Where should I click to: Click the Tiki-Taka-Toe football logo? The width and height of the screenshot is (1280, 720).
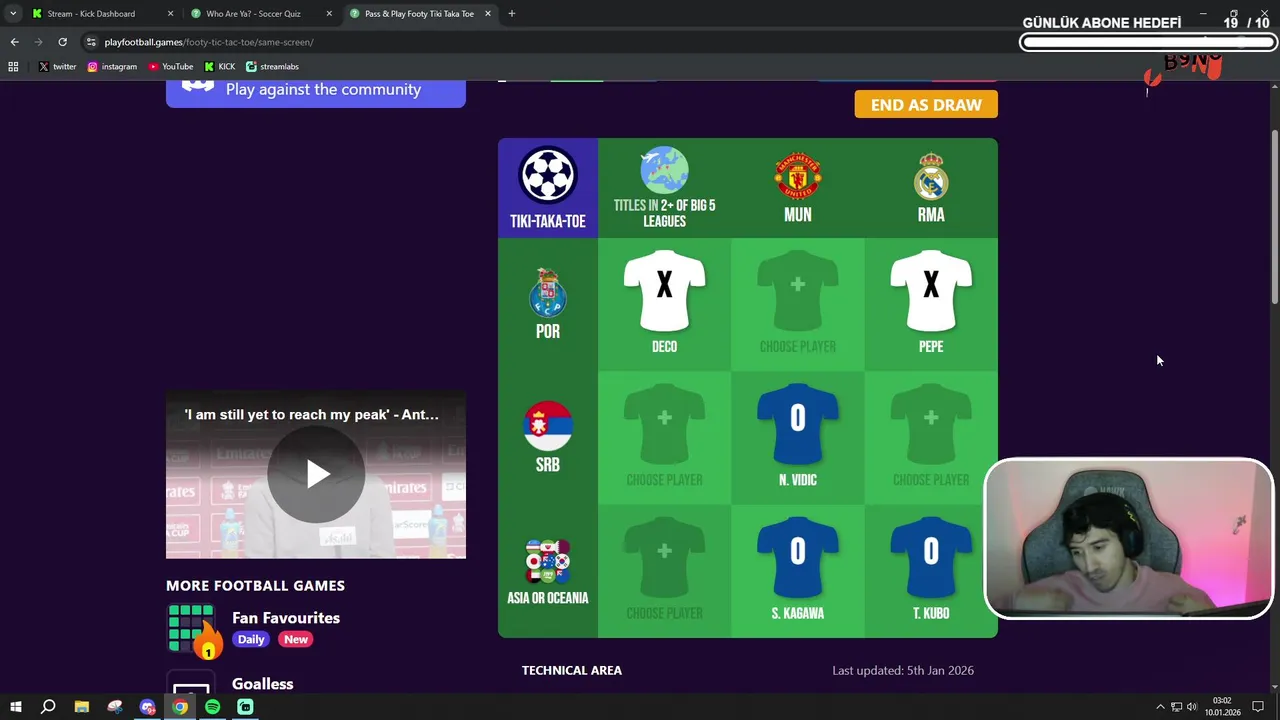548,175
